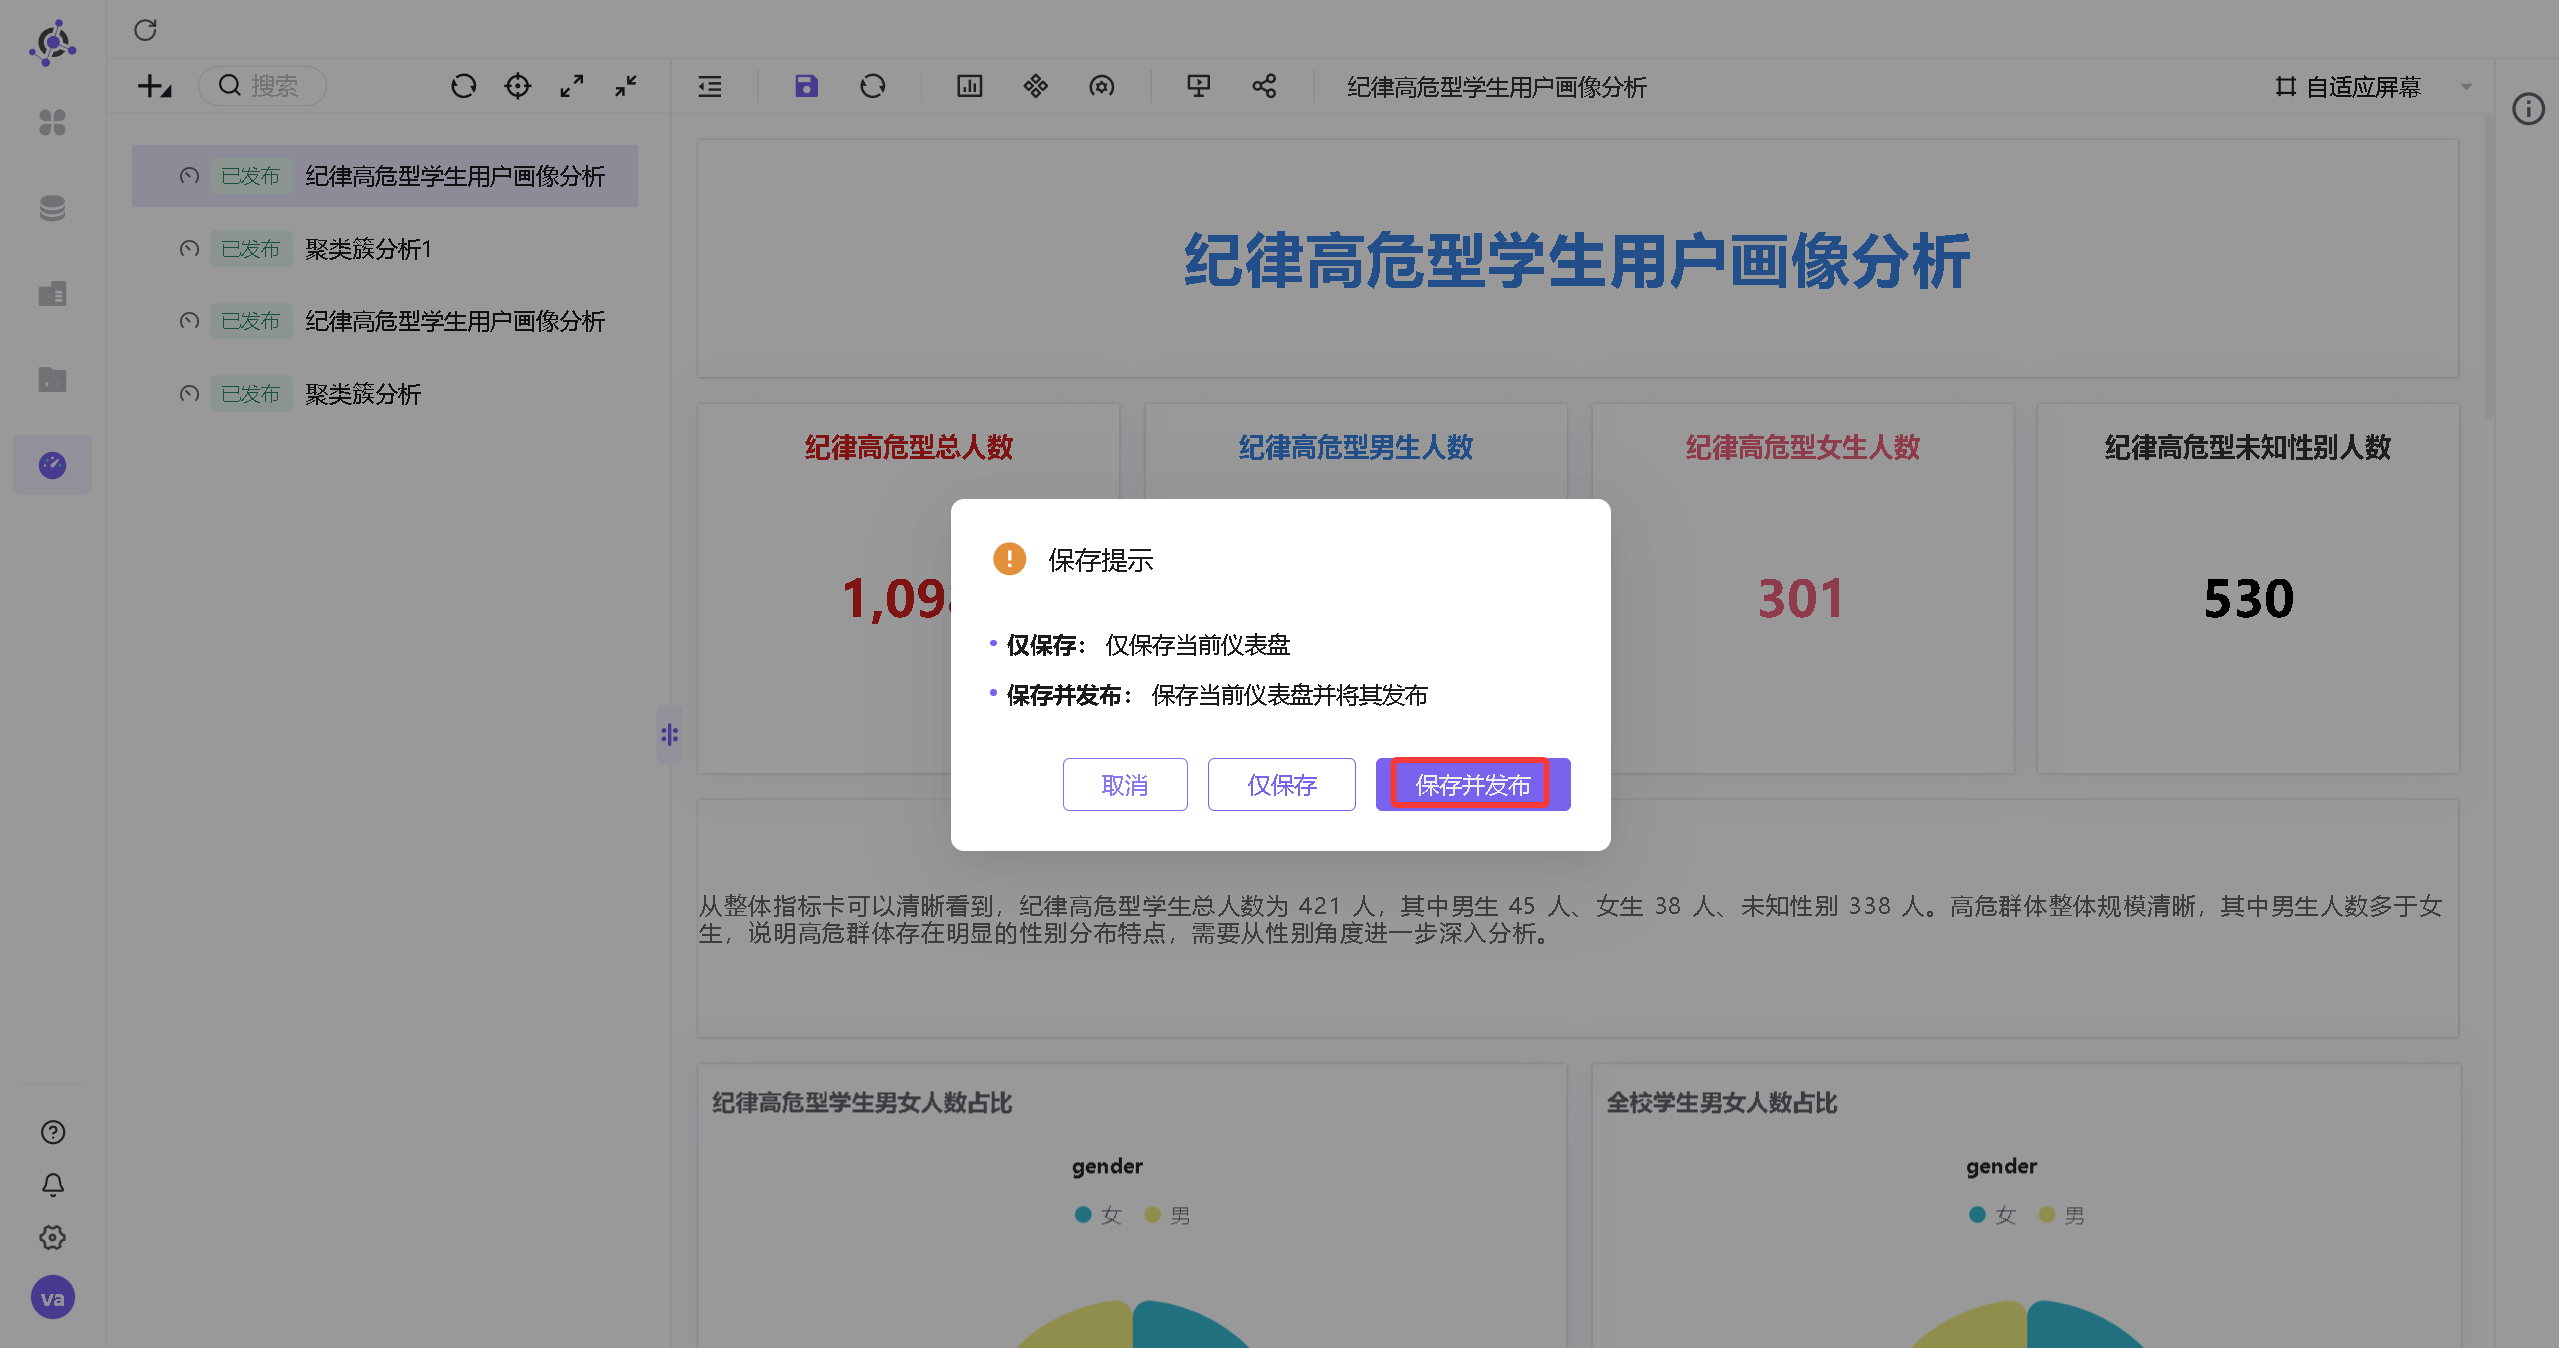The image size is (2559, 1348).
Task: Click 取消 to cancel the save dialog
Action: [1125, 785]
